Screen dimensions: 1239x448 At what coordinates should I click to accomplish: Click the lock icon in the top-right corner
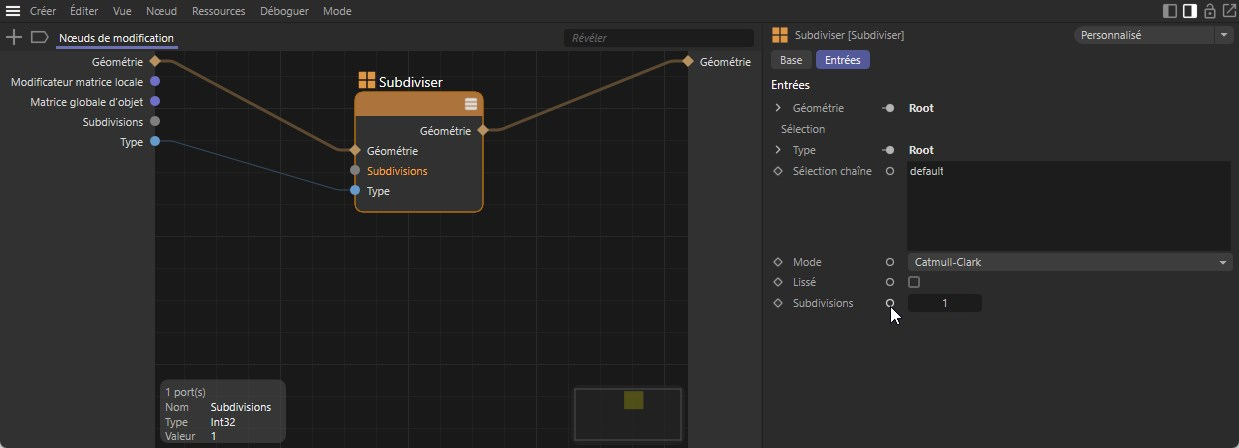[x=1209, y=11]
